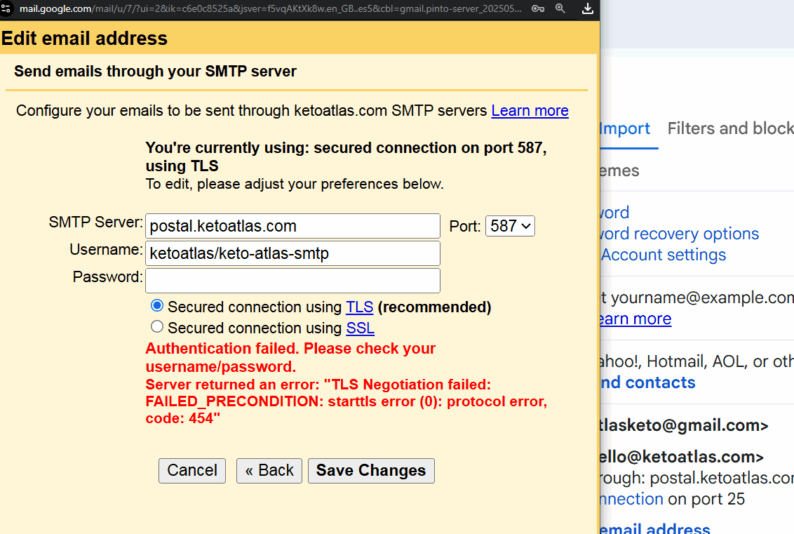The height and width of the screenshot is (534, 794).
Task: Click the mail.google.com URL text
Action: point(270,9)
